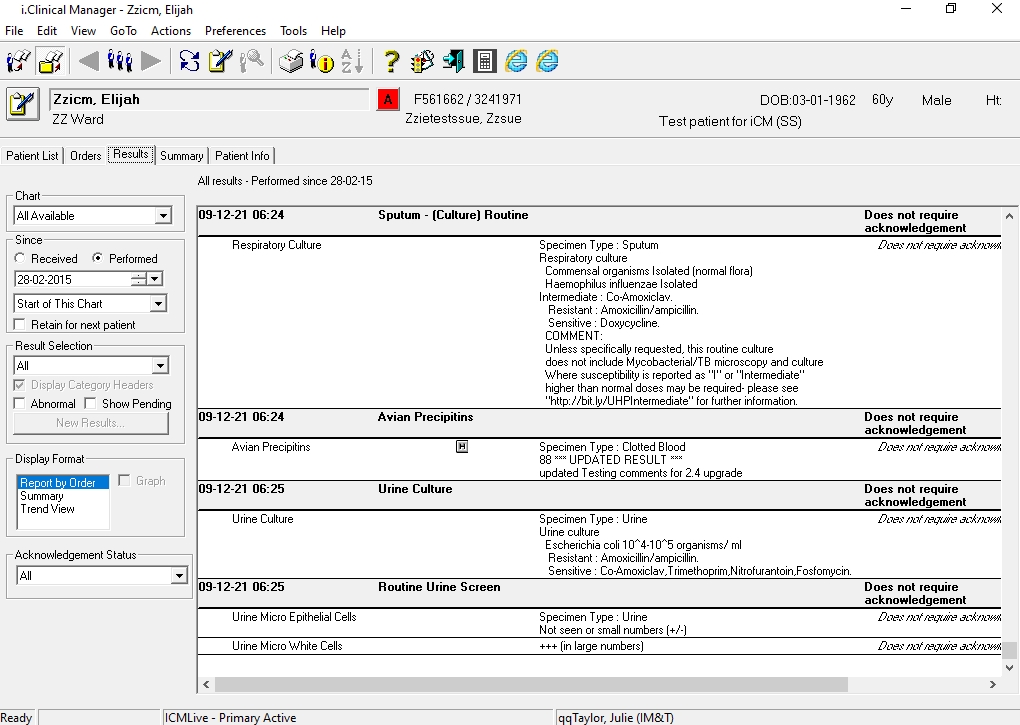Click the yellow folder with book toolbar icon
Image resolution: width=1020 pixels, height=725 pixels.
coord(50,61)
